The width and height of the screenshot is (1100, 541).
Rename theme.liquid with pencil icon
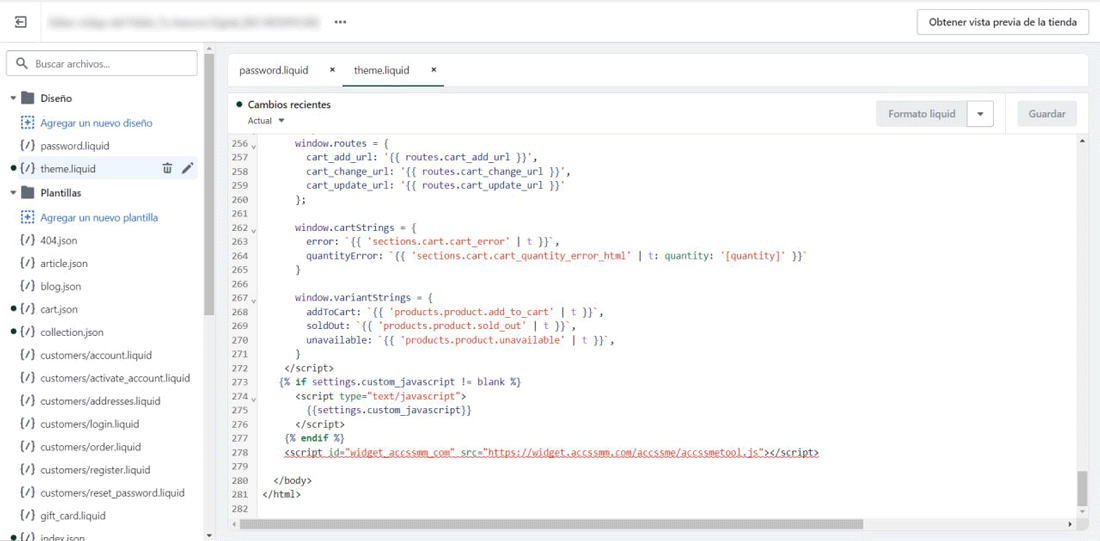[187, 168]
